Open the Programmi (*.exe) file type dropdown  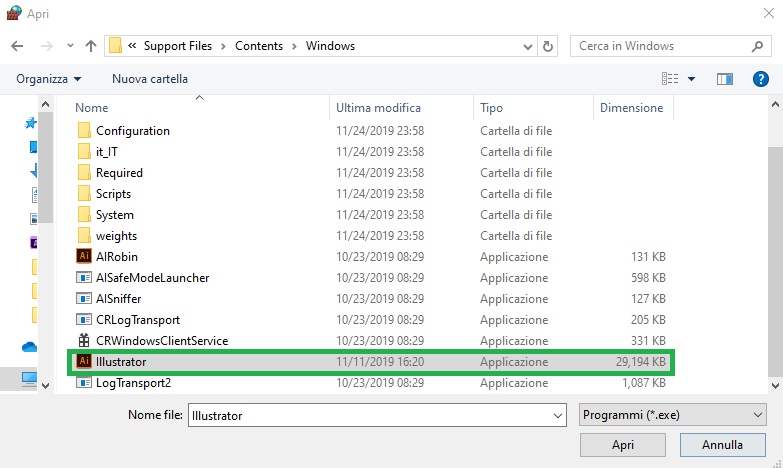[673, 415]
